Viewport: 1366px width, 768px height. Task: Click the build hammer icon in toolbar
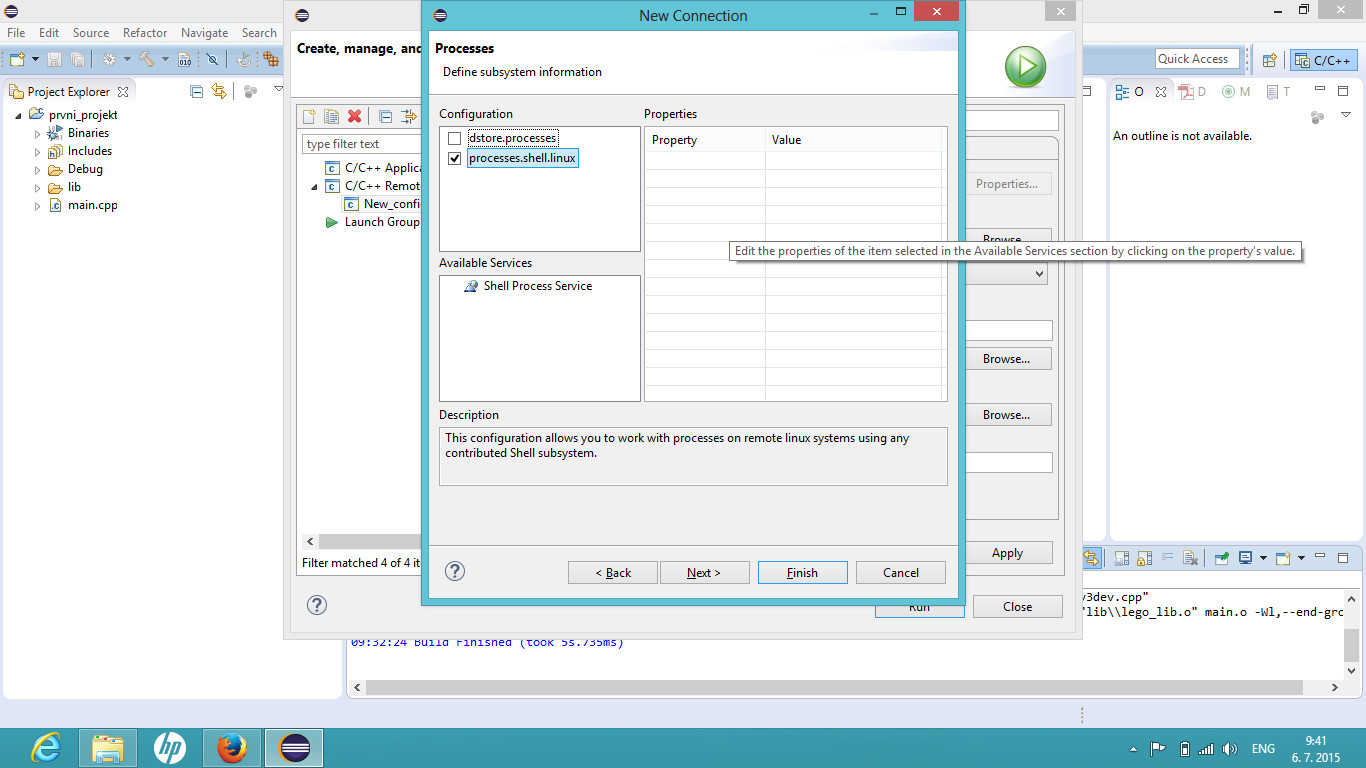[x=146, y=60]
